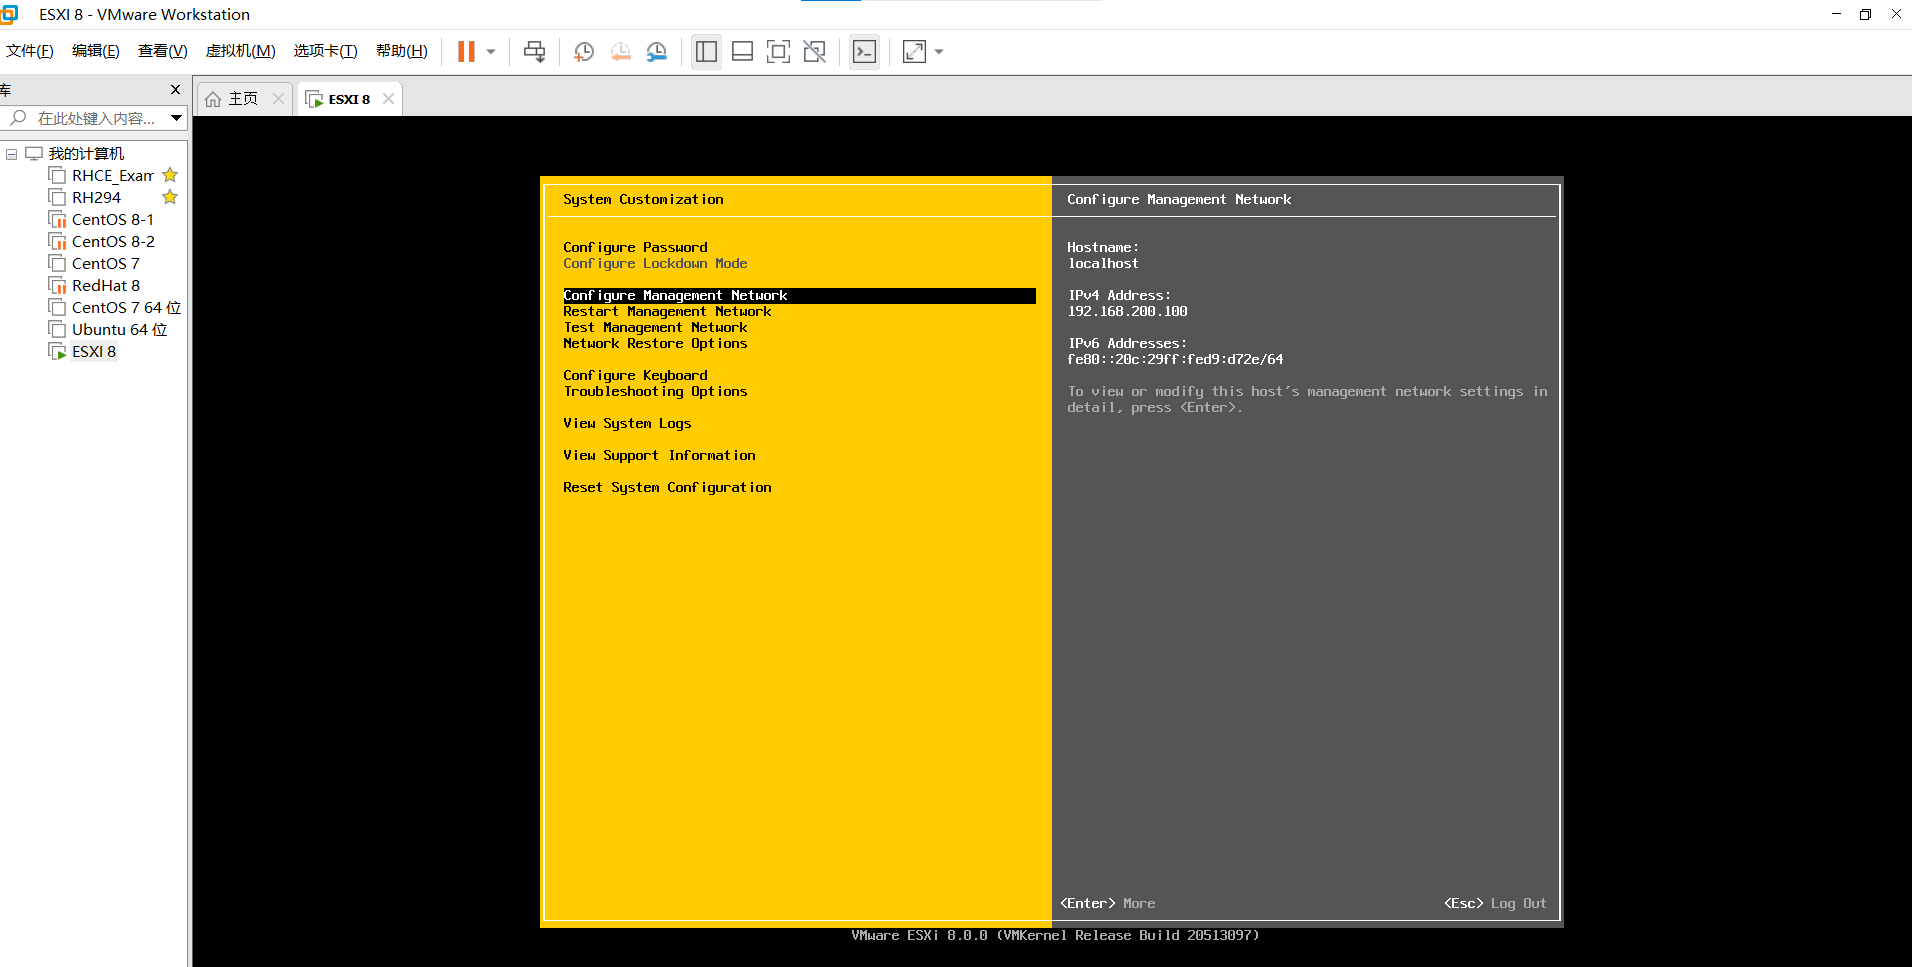Restore down the VMware Workstation window
This screenshot has width=1912, height=967.
point(1865,14)
